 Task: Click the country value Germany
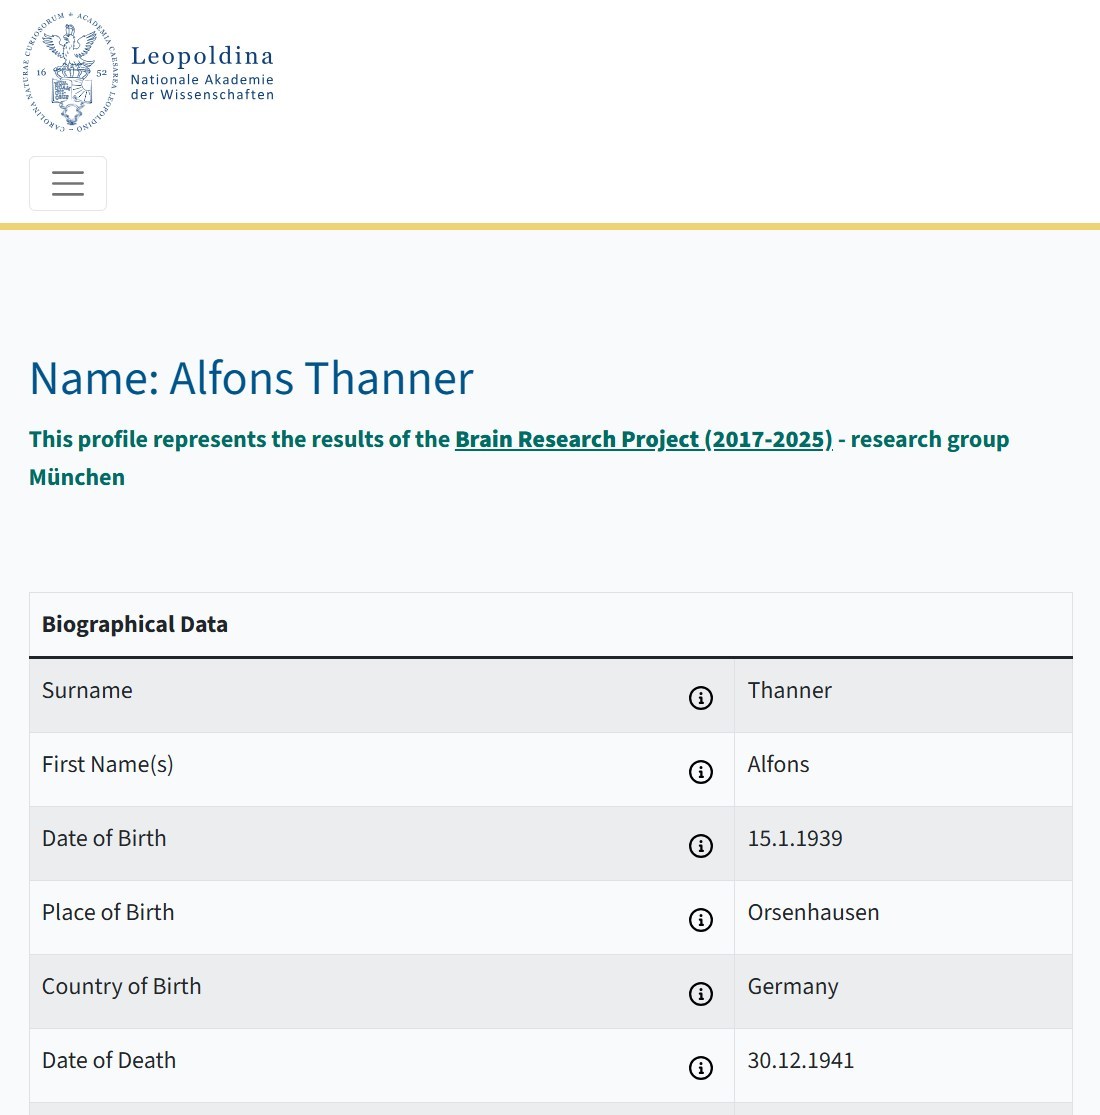[793, 987]
